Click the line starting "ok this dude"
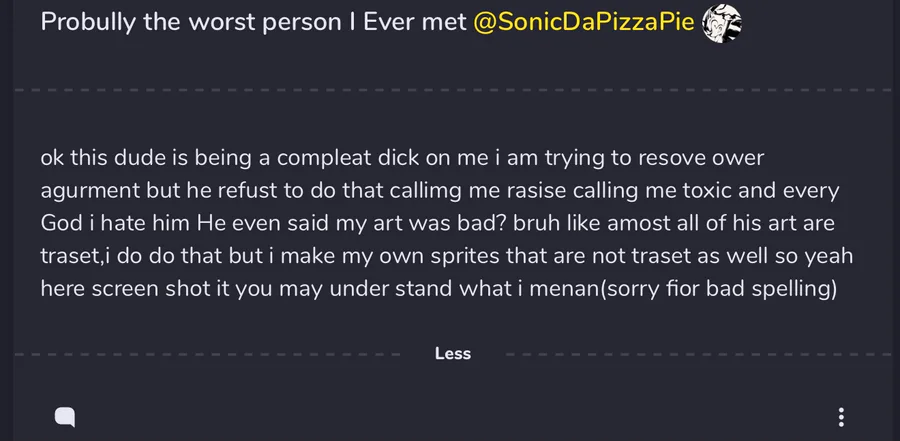900x441 pixels. 402,158
